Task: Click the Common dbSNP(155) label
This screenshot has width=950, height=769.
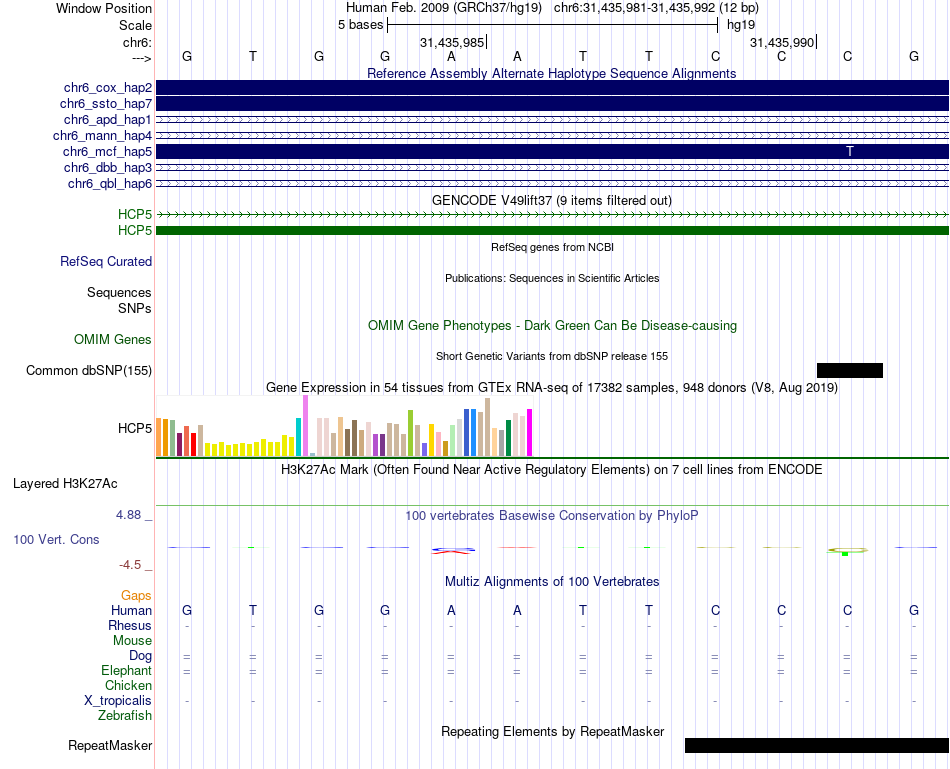Action: (x=89, y=370)
